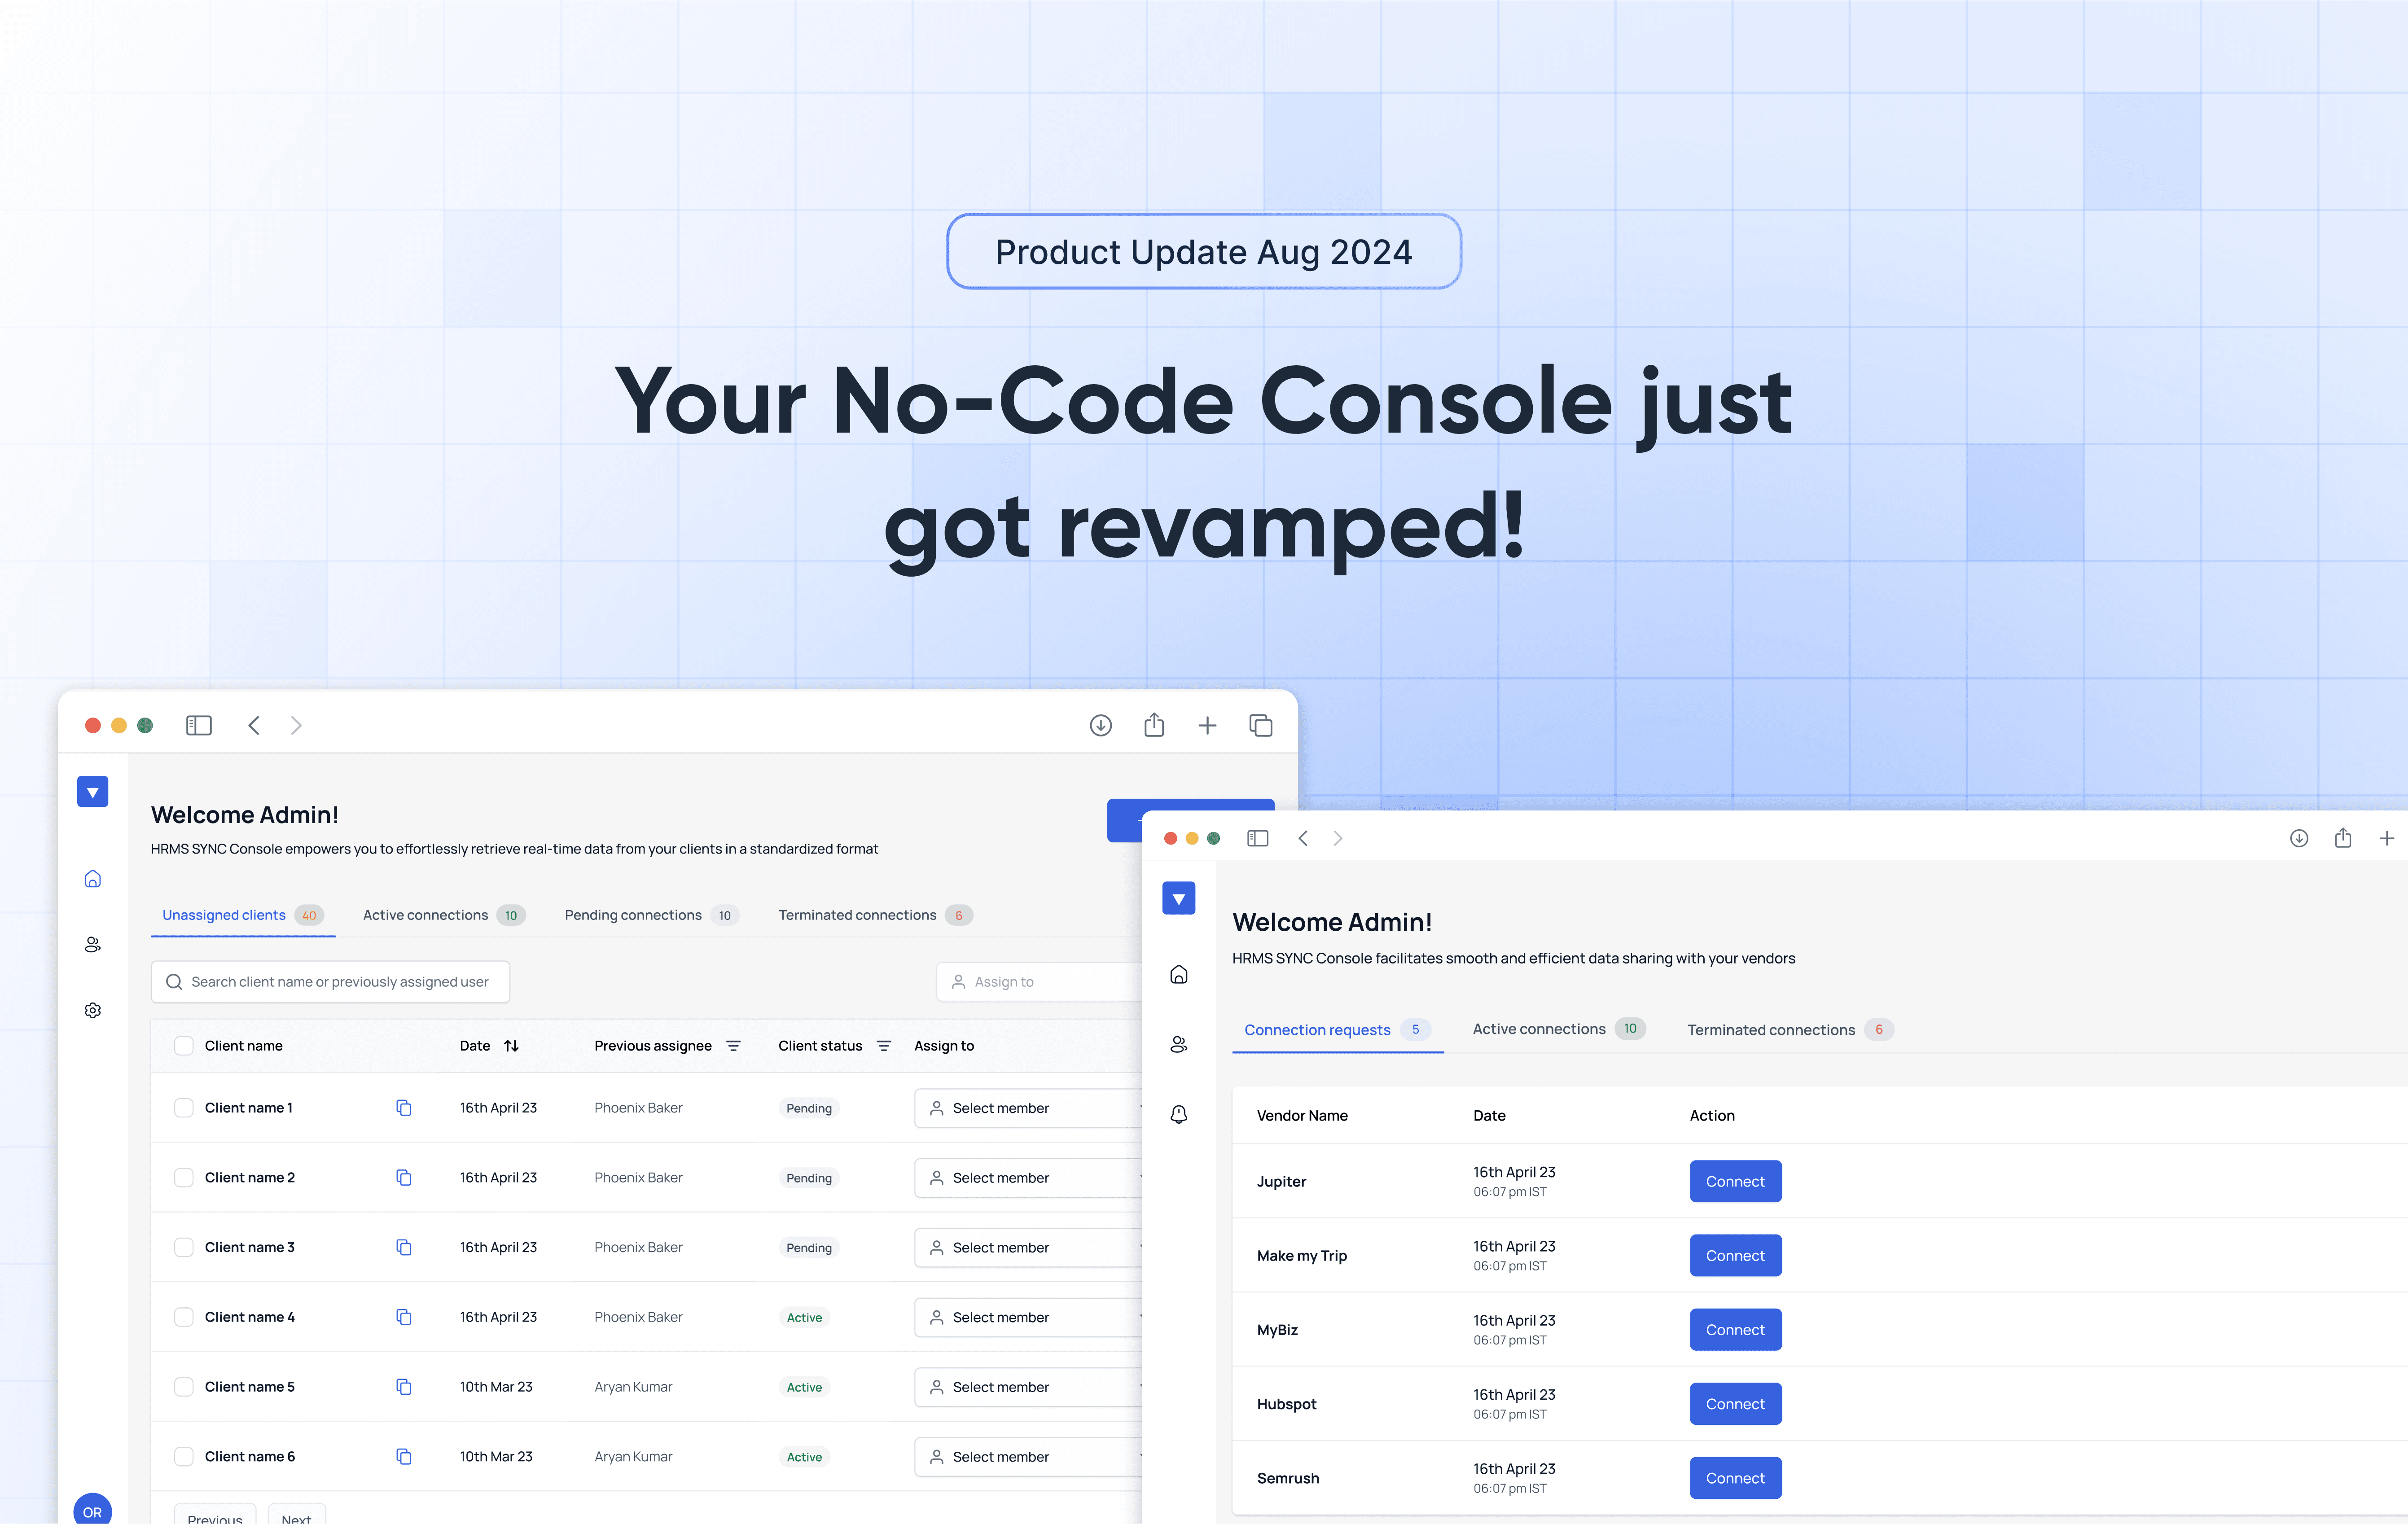Image resolution: width=2408 pixels, height=1524 pixels.
Task: Open Select member for Client name 2
Action: (1028, 1178)
